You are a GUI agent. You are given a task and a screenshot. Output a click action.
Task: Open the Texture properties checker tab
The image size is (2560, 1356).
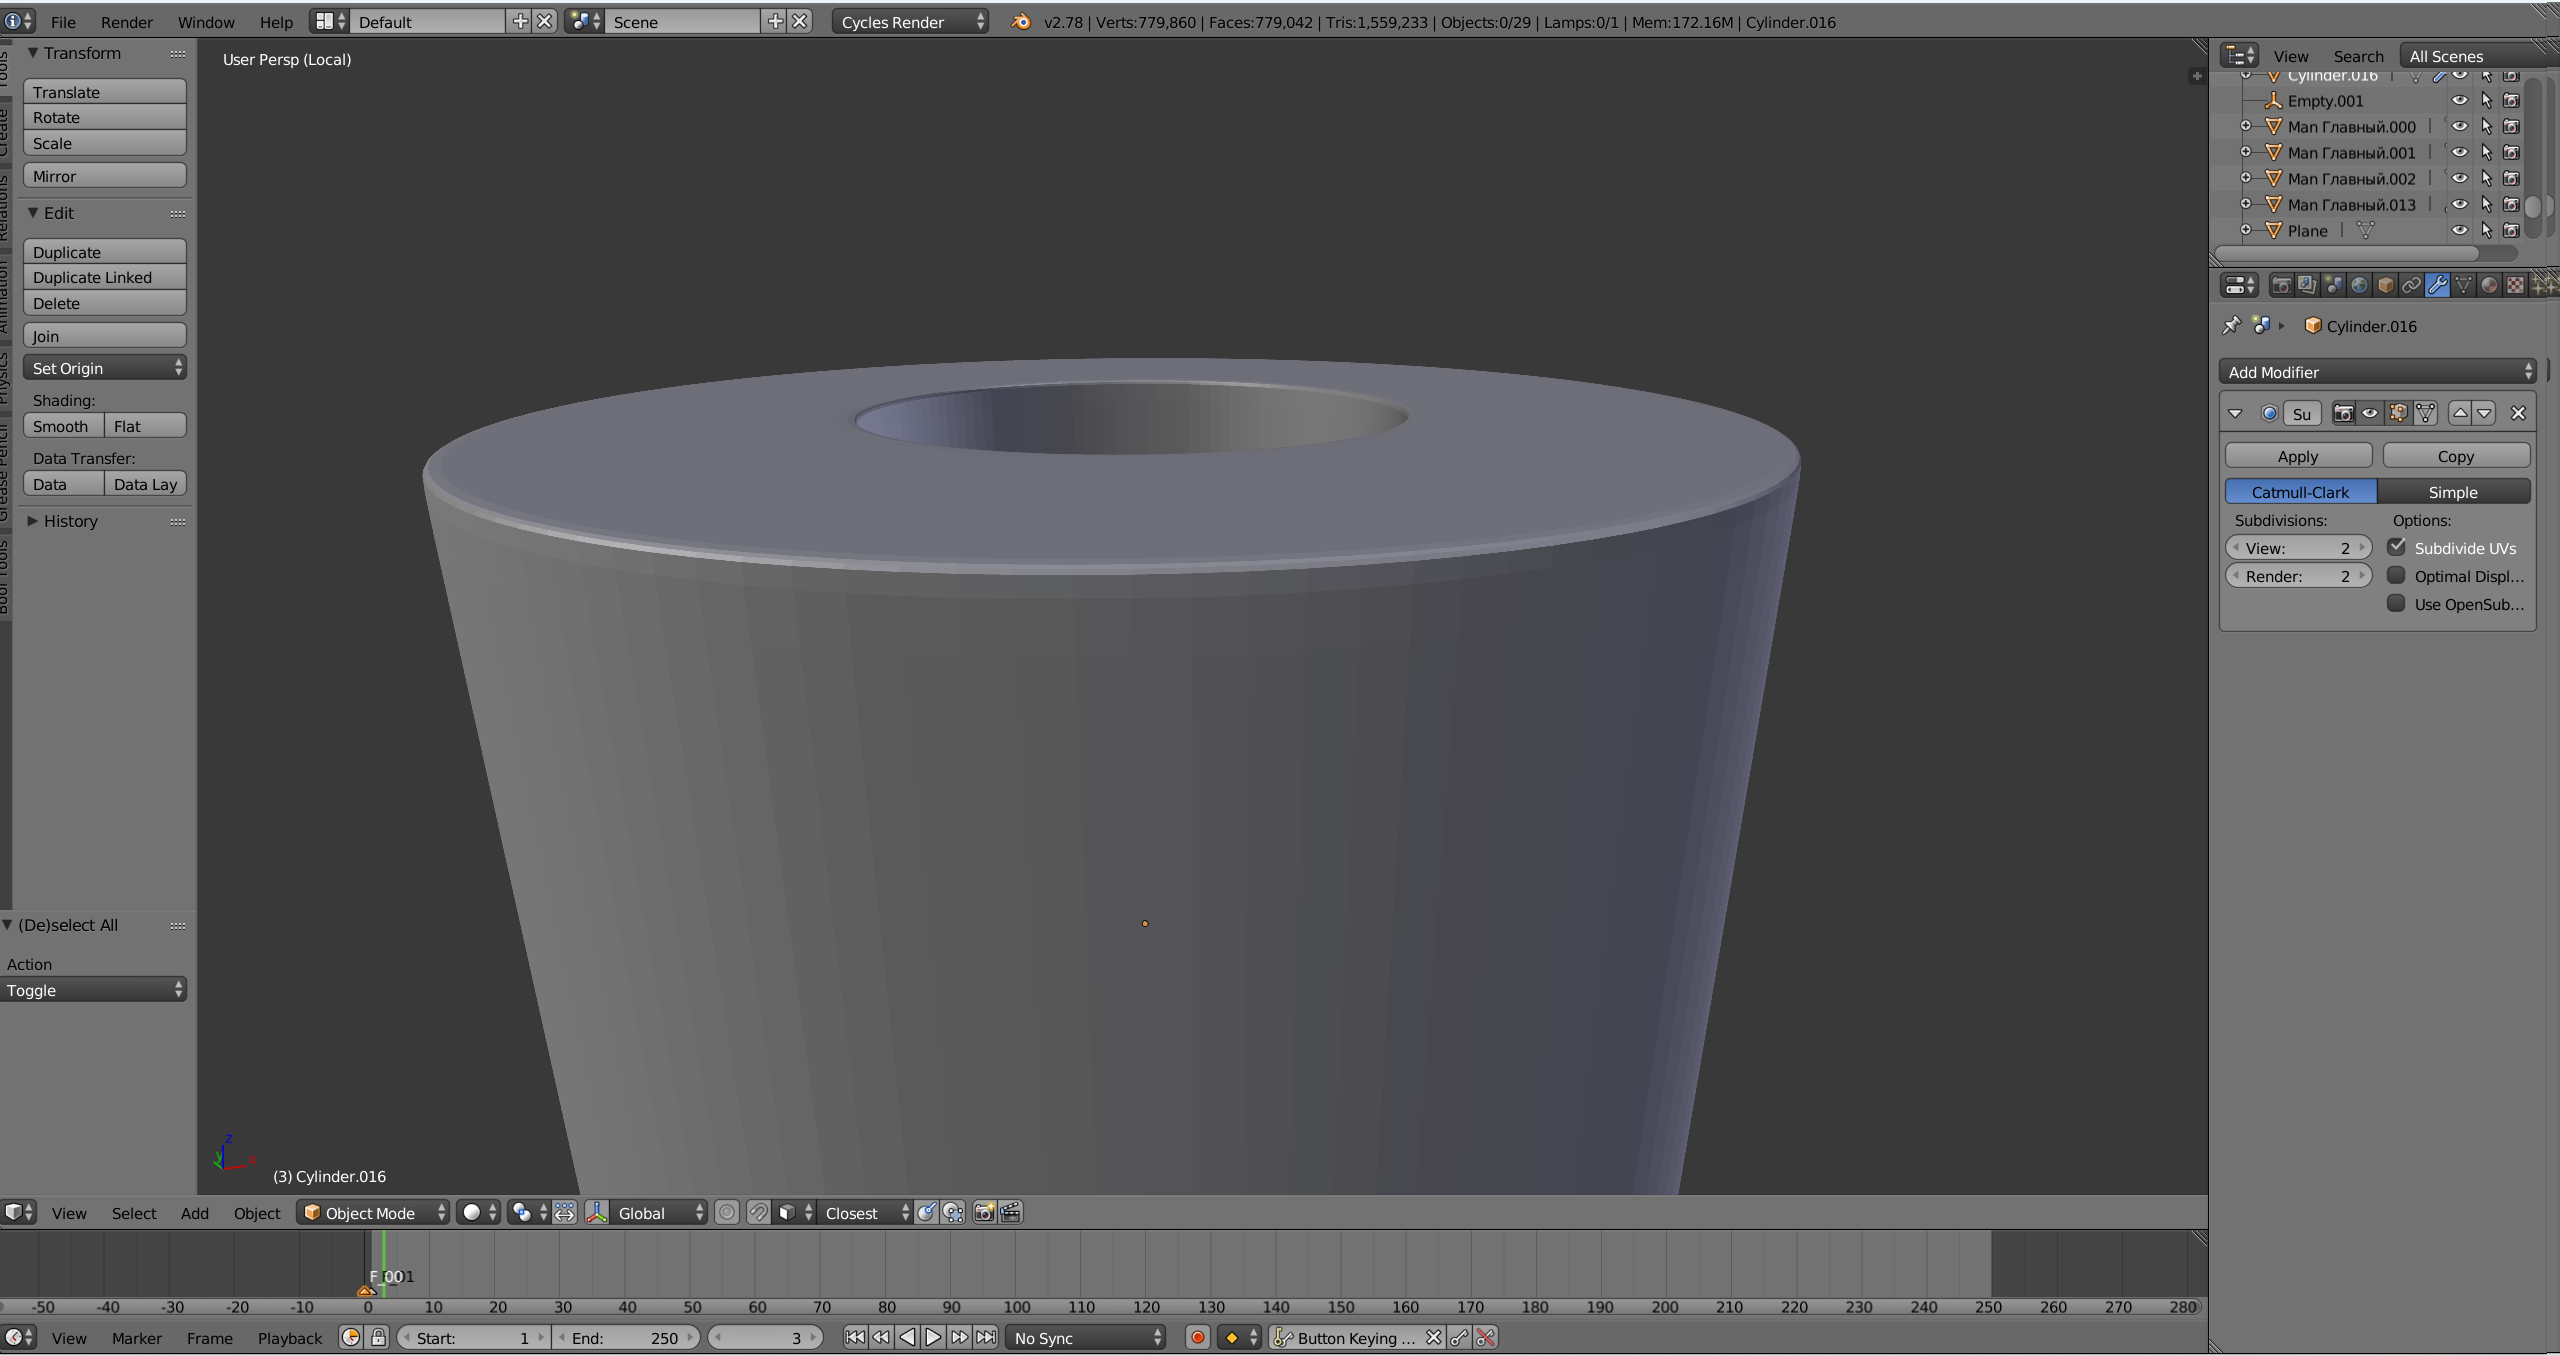2515,286
